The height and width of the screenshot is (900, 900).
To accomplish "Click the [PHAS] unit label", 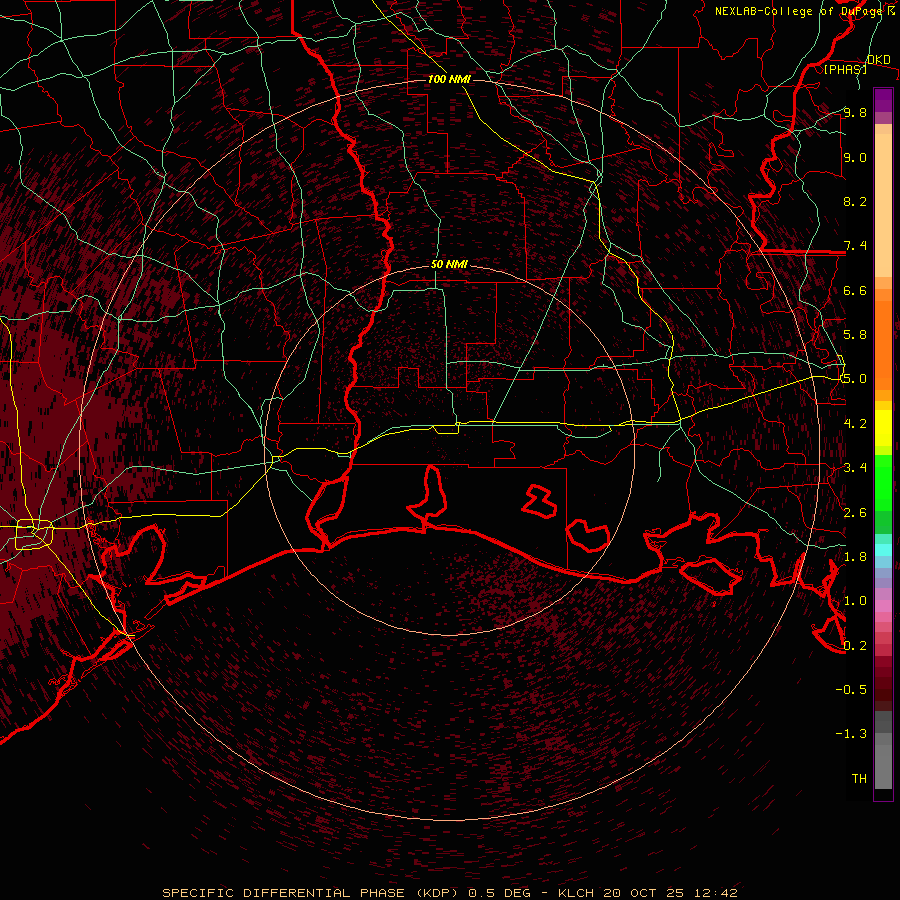I will pyautogui.click(x=845, y=69).
